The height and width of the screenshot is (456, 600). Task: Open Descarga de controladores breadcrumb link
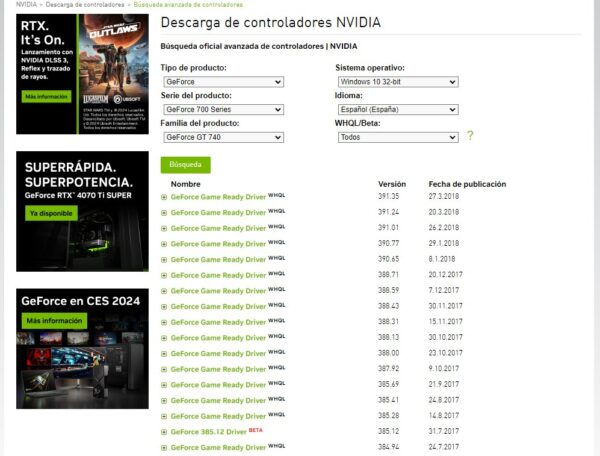click(x=85, y=5)
